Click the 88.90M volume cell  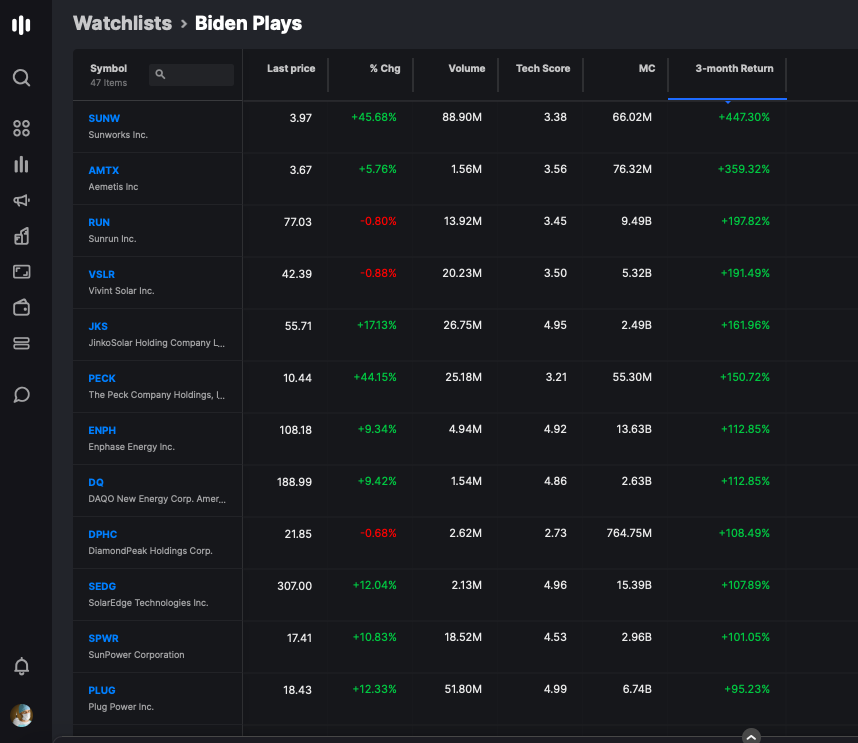462,117
